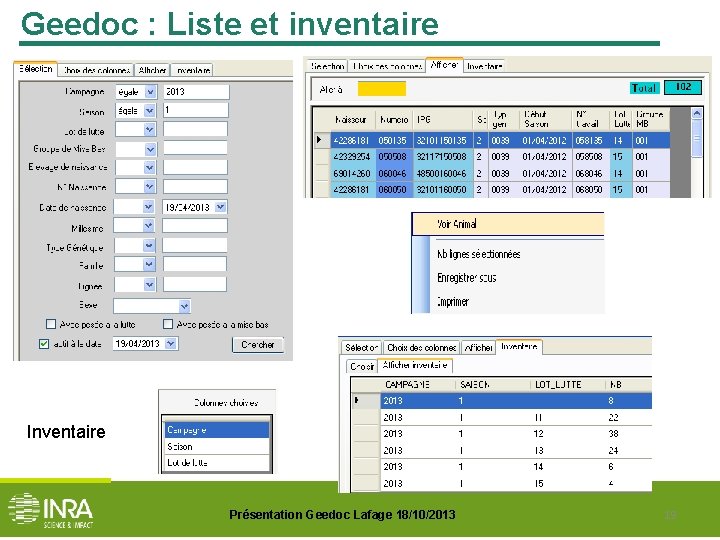
Task: Click the INRA logo
Action: tap(51, 510)
